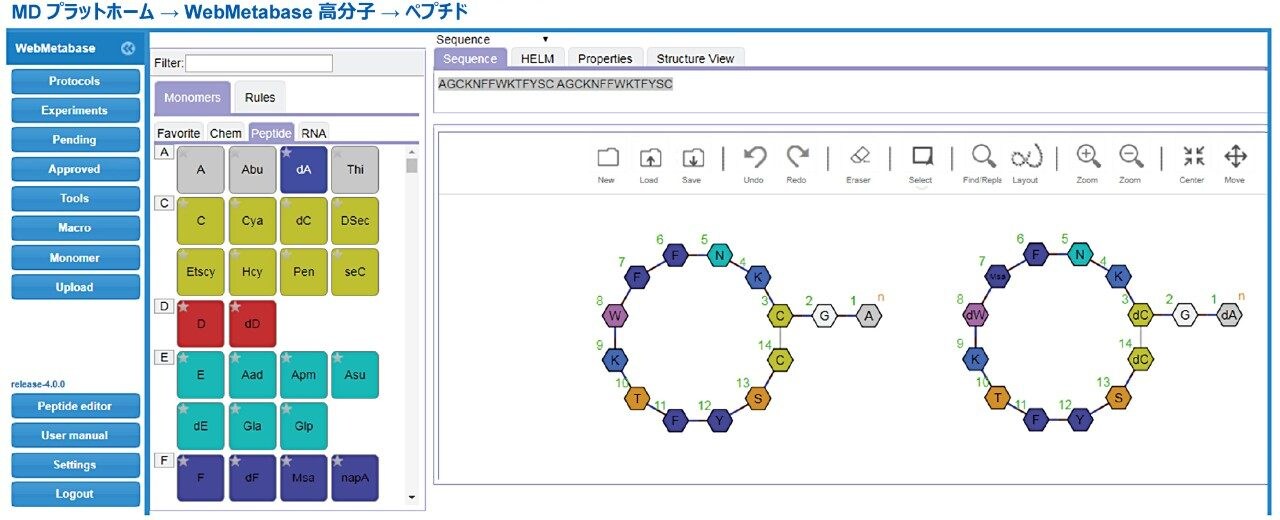Center the structure in canvas
This screenshot has width=1280, height=520.
[x=1193, y=157]
